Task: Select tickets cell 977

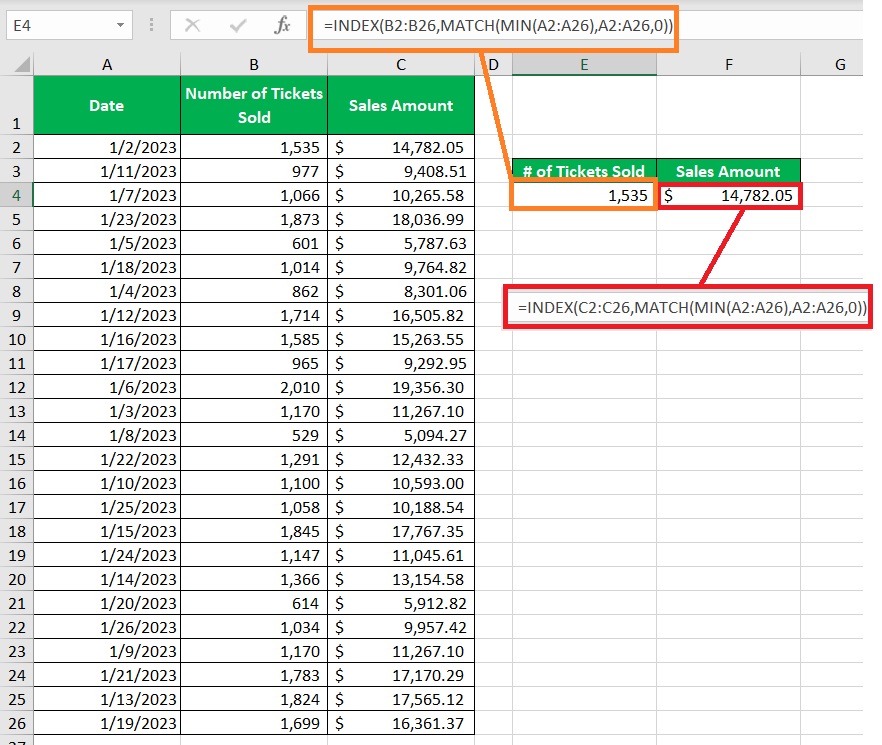Action: pos(254,171)
